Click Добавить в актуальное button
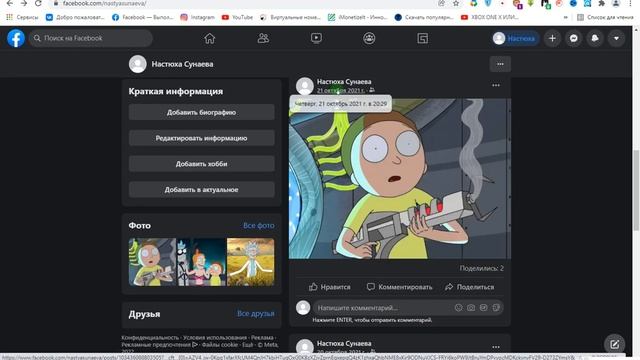The image size is (640, 360). (201, 189)
